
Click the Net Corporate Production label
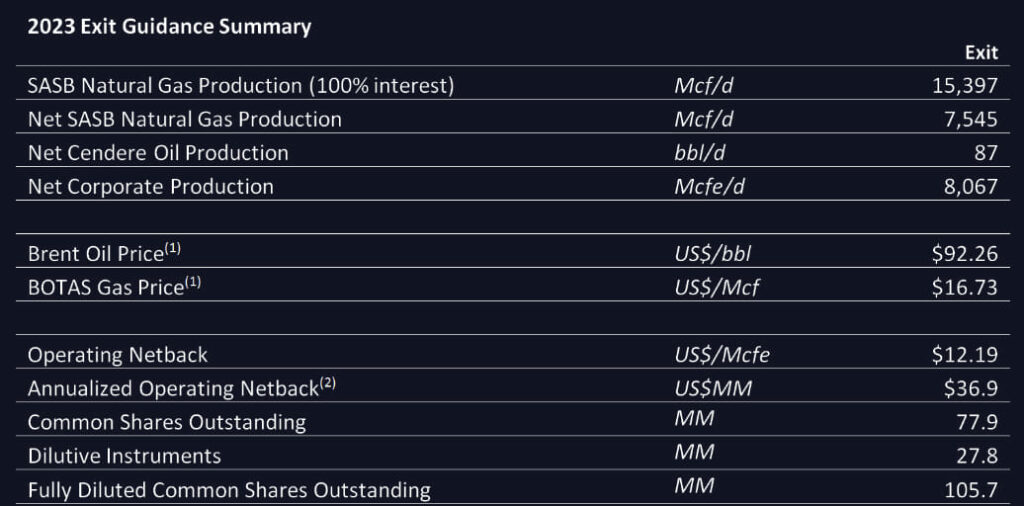[x=151, y=187]
